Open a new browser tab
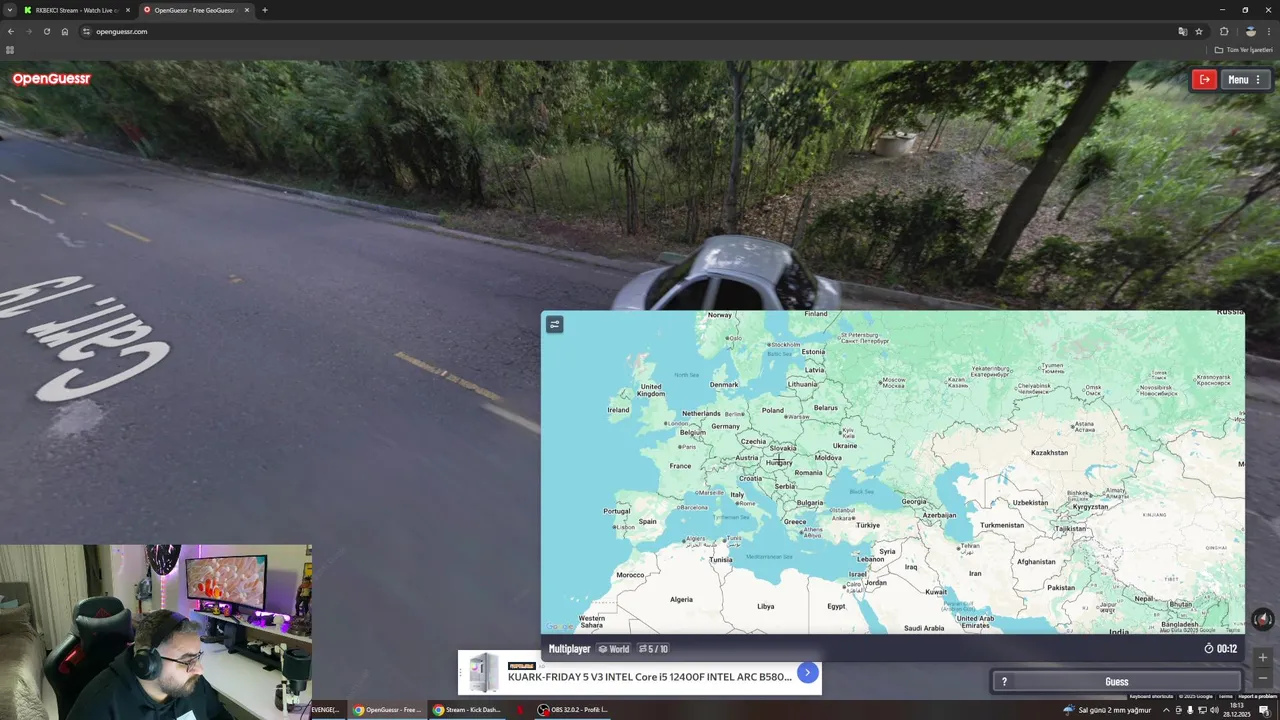 tap(265, 10)
